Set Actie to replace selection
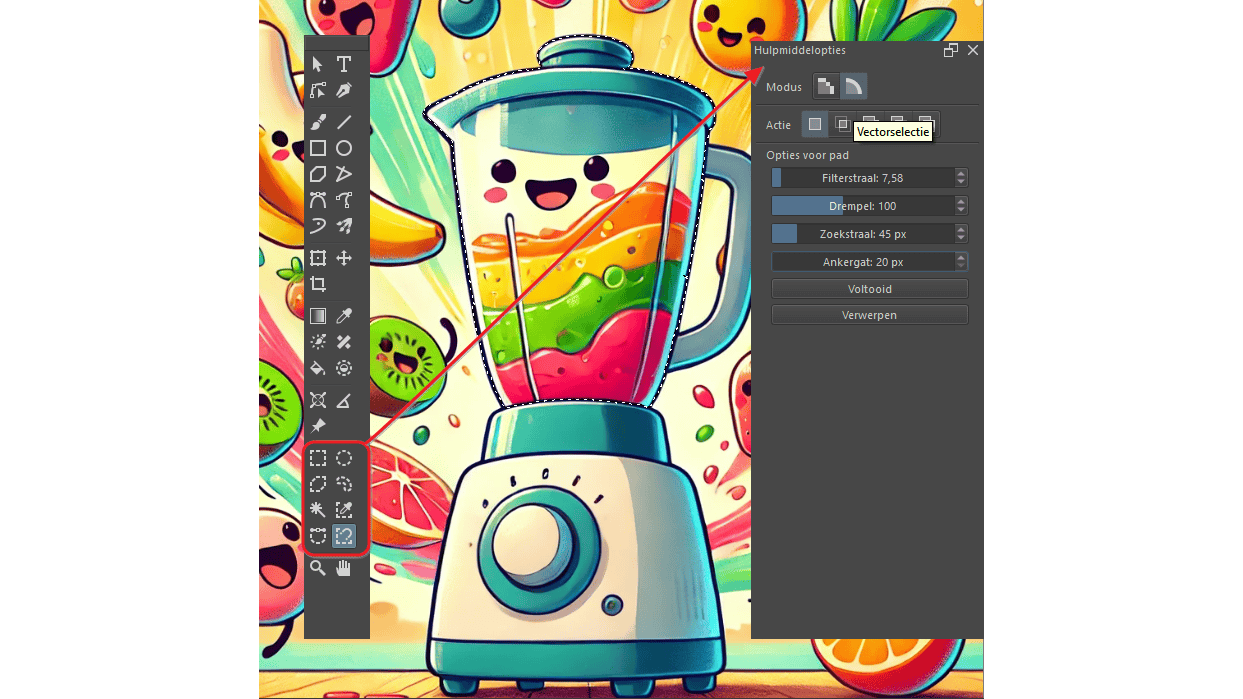Image resolution: width=1243 pixels, height=699 pixels. coord(815,124)
